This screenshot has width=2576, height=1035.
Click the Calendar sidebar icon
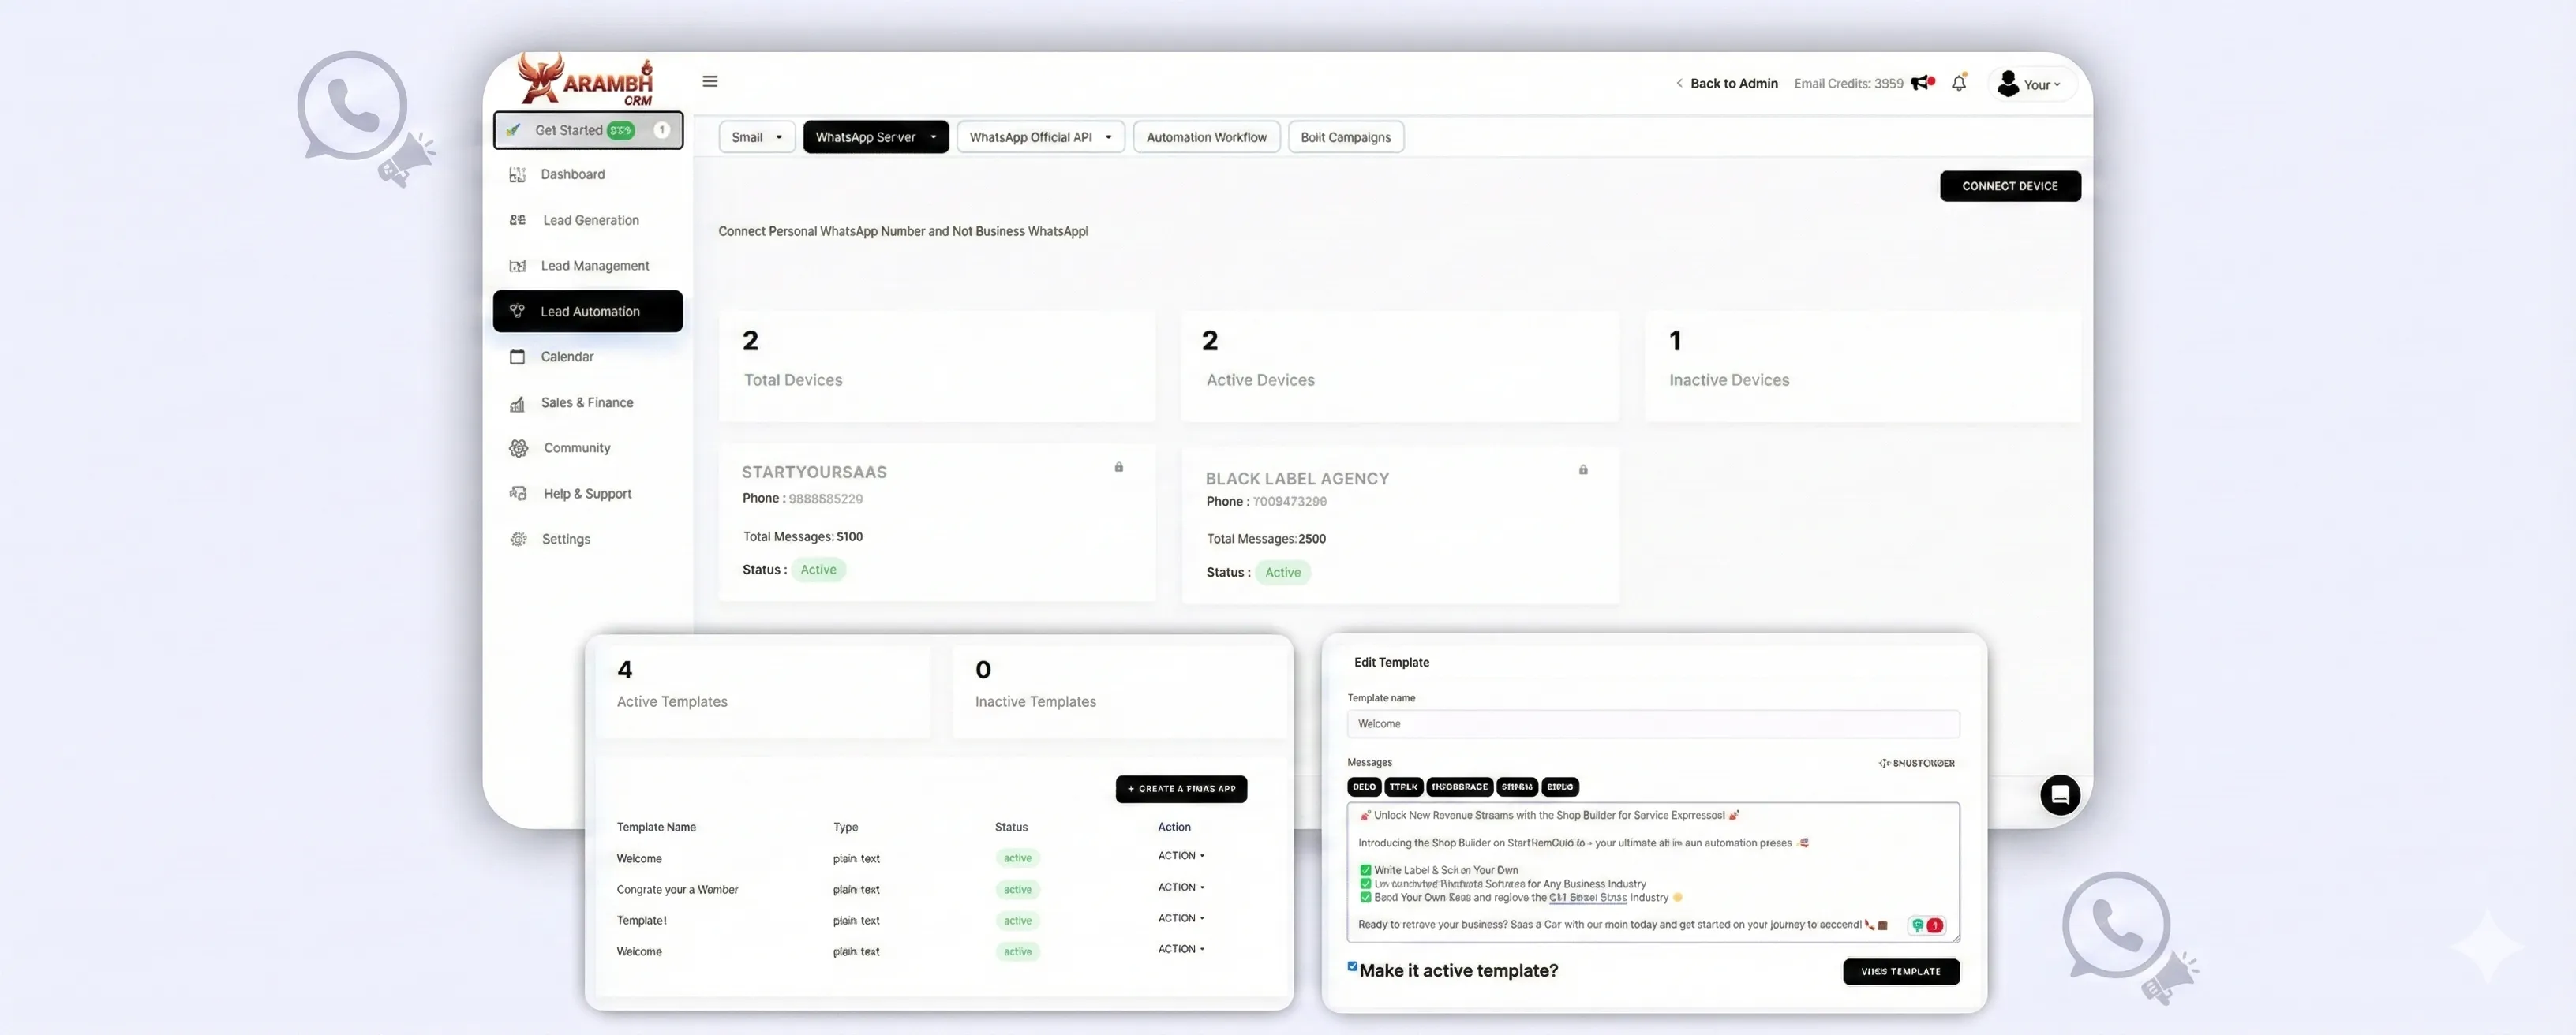pos(517,357)
